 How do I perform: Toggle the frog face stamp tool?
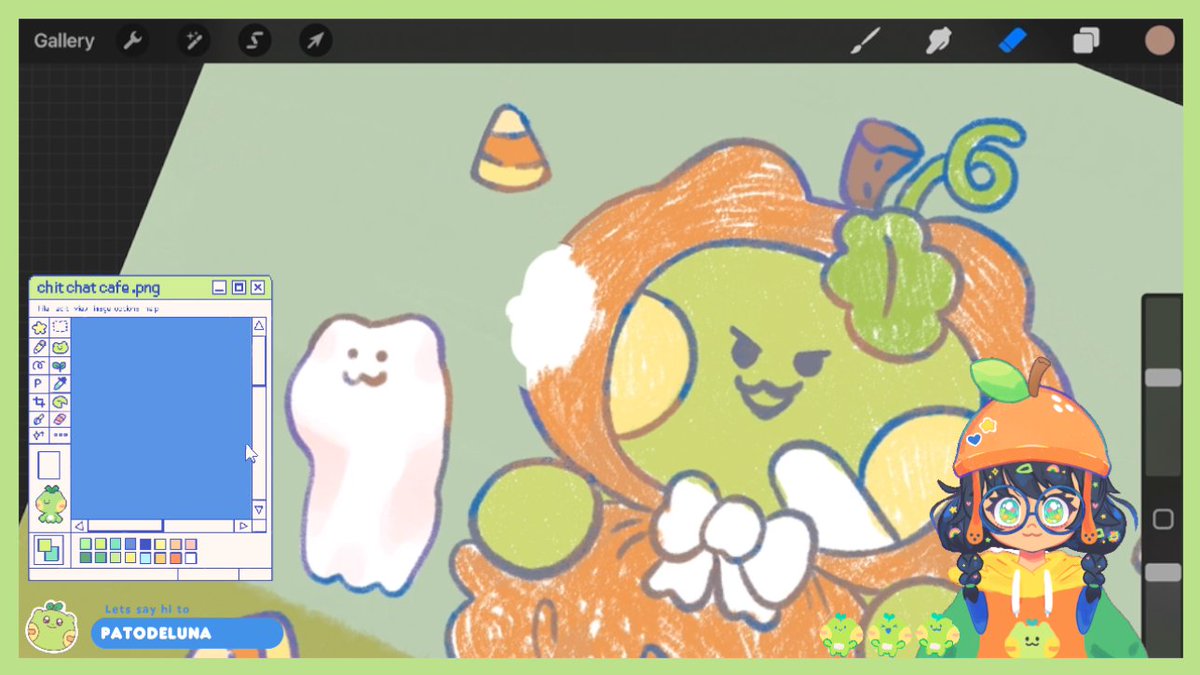point(60,347)
